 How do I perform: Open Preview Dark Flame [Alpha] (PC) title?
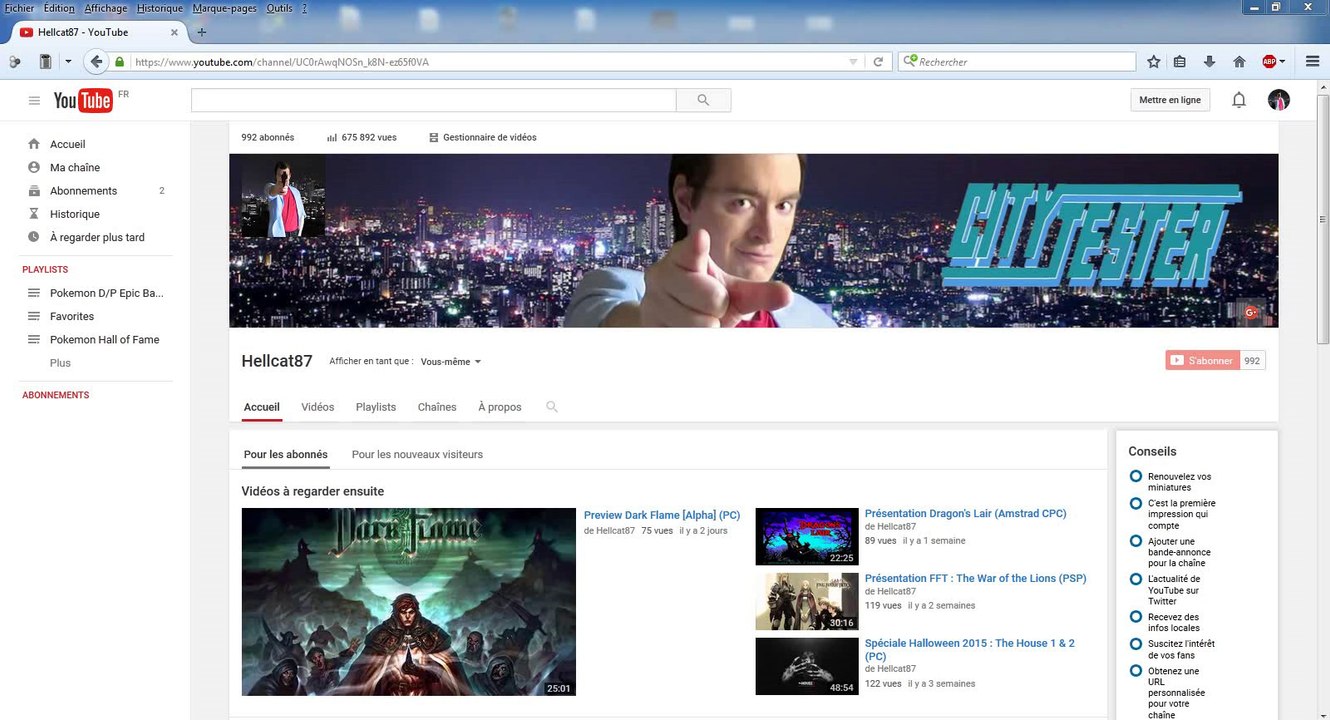point(662,515)
